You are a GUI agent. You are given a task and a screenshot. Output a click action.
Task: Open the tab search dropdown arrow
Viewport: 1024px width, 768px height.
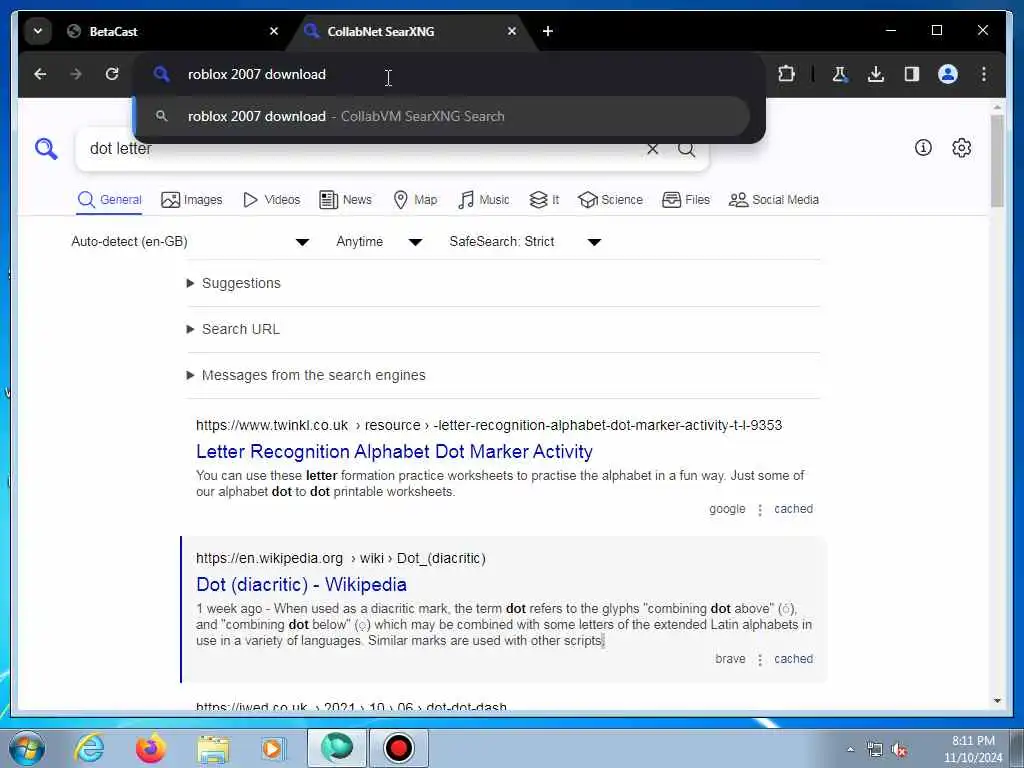tap(38, 31)
